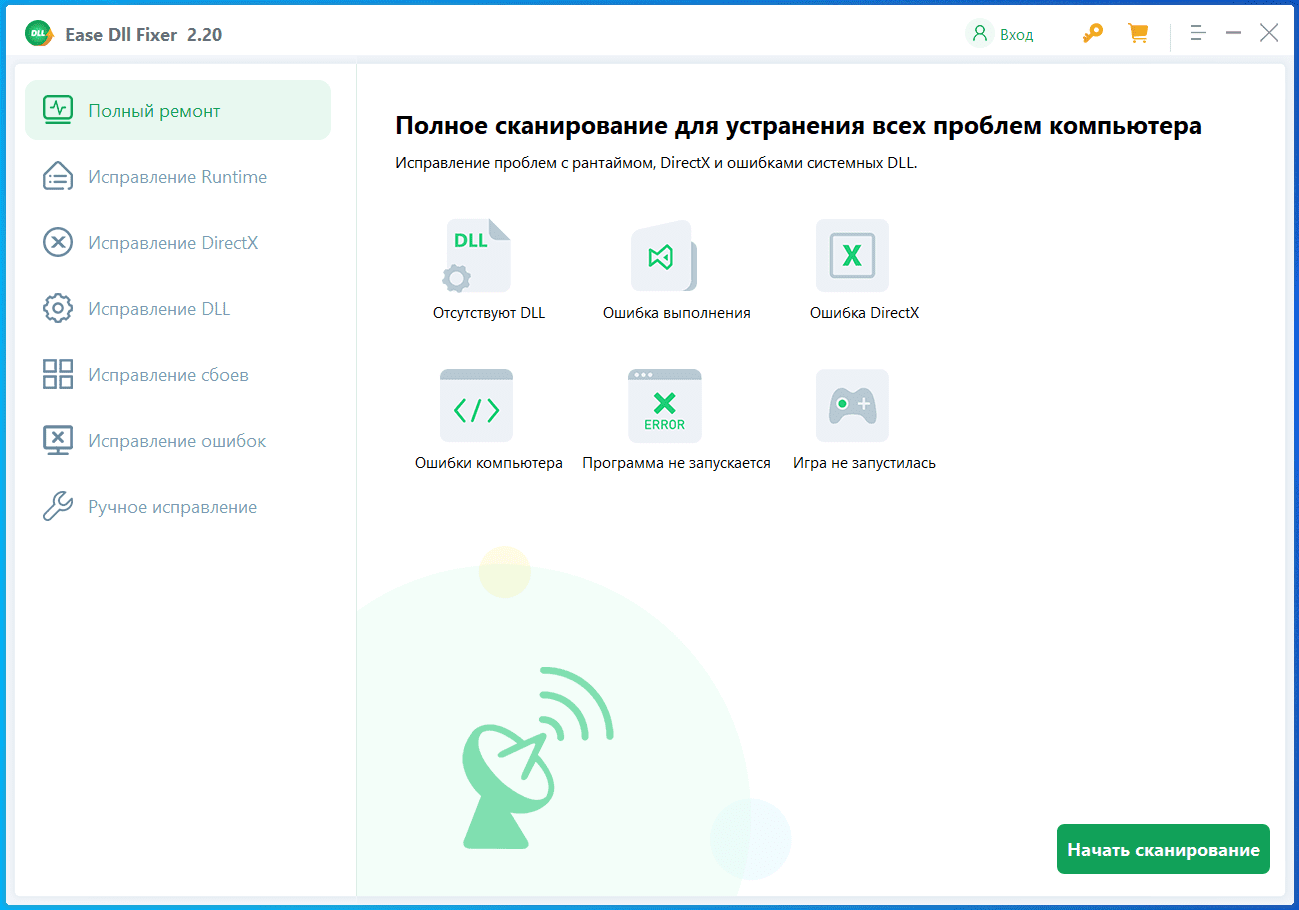Click the title text Ease Dll Fixer 2.20
1299x910 pixels.
coord(144,35)
